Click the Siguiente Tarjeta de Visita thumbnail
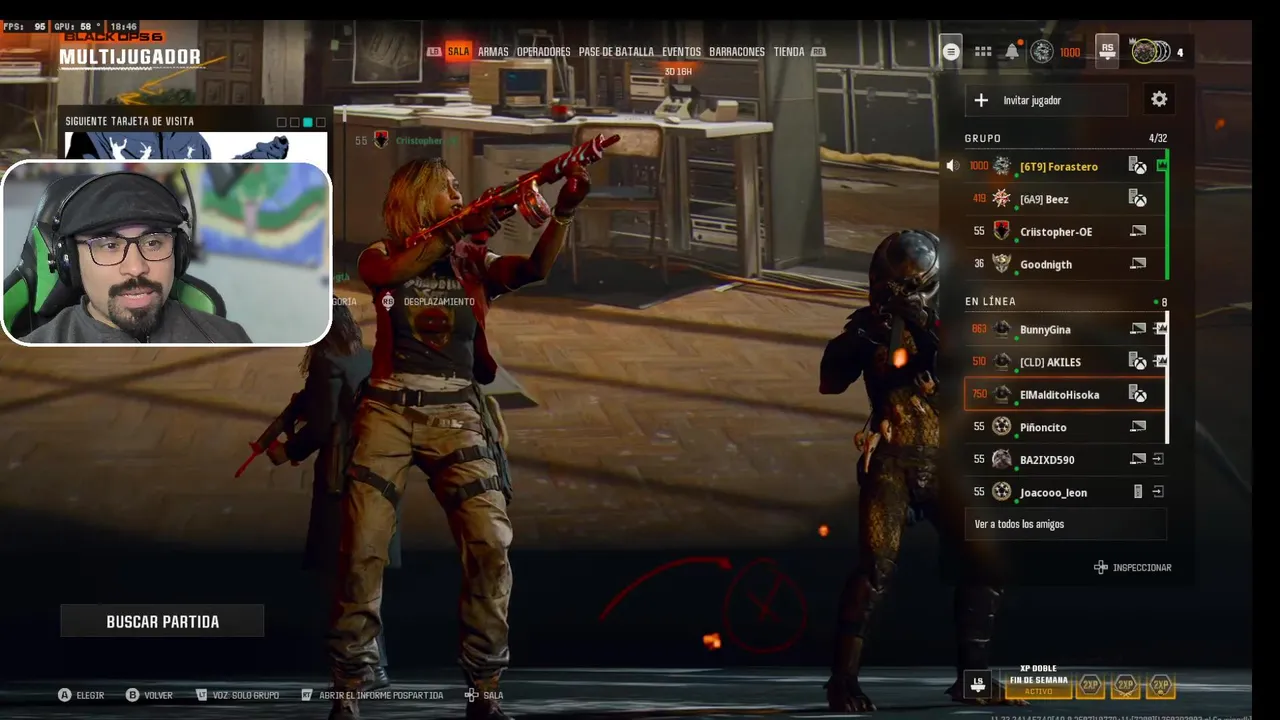This screenshot has width=1280, height=720. point(196,146)
